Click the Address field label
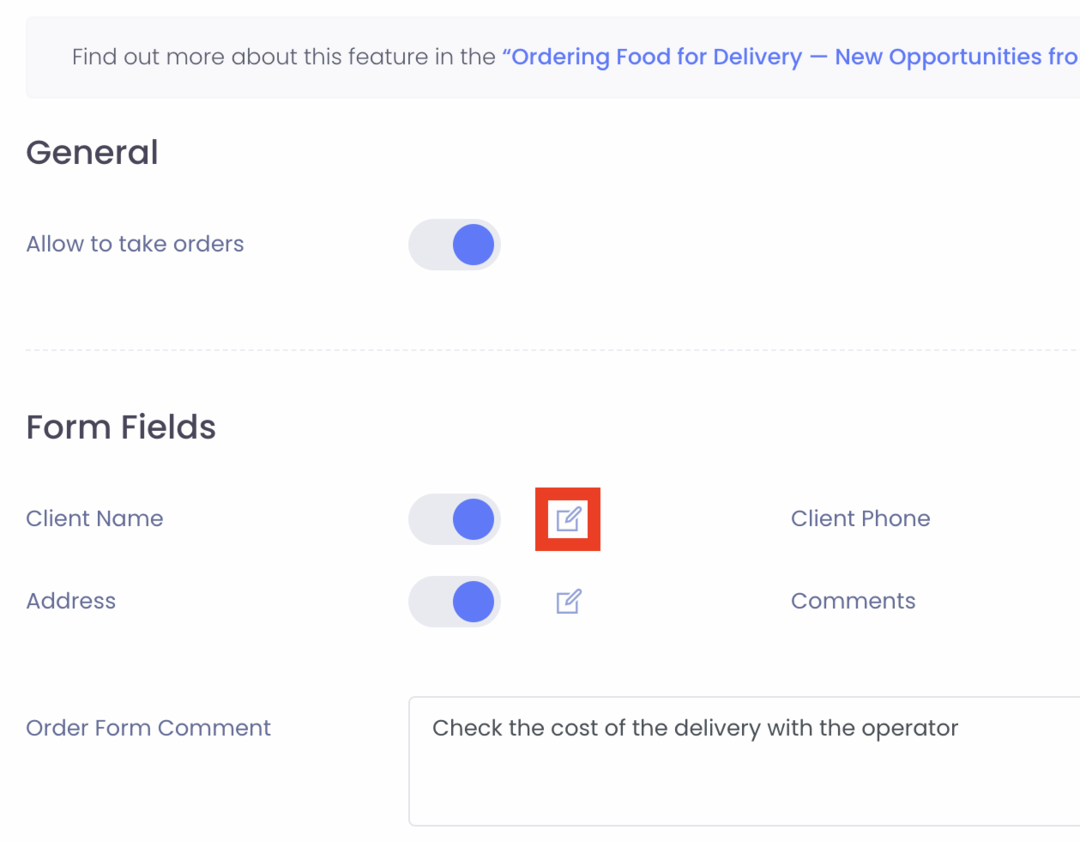The height and width of the screenshot is (842, 1080). (x=71, y=601)
